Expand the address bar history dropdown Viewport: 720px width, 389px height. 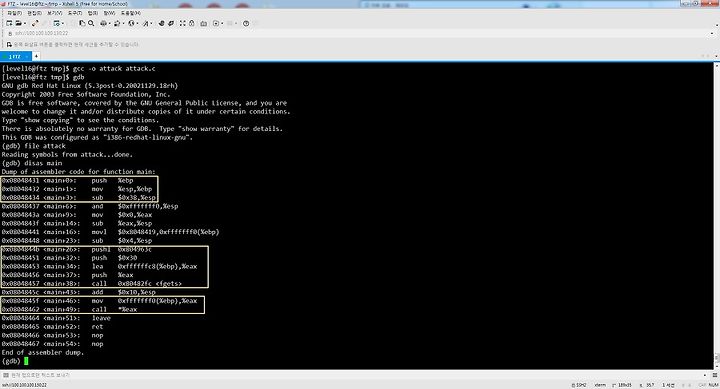pyautogui.click(x=712, y=33)
